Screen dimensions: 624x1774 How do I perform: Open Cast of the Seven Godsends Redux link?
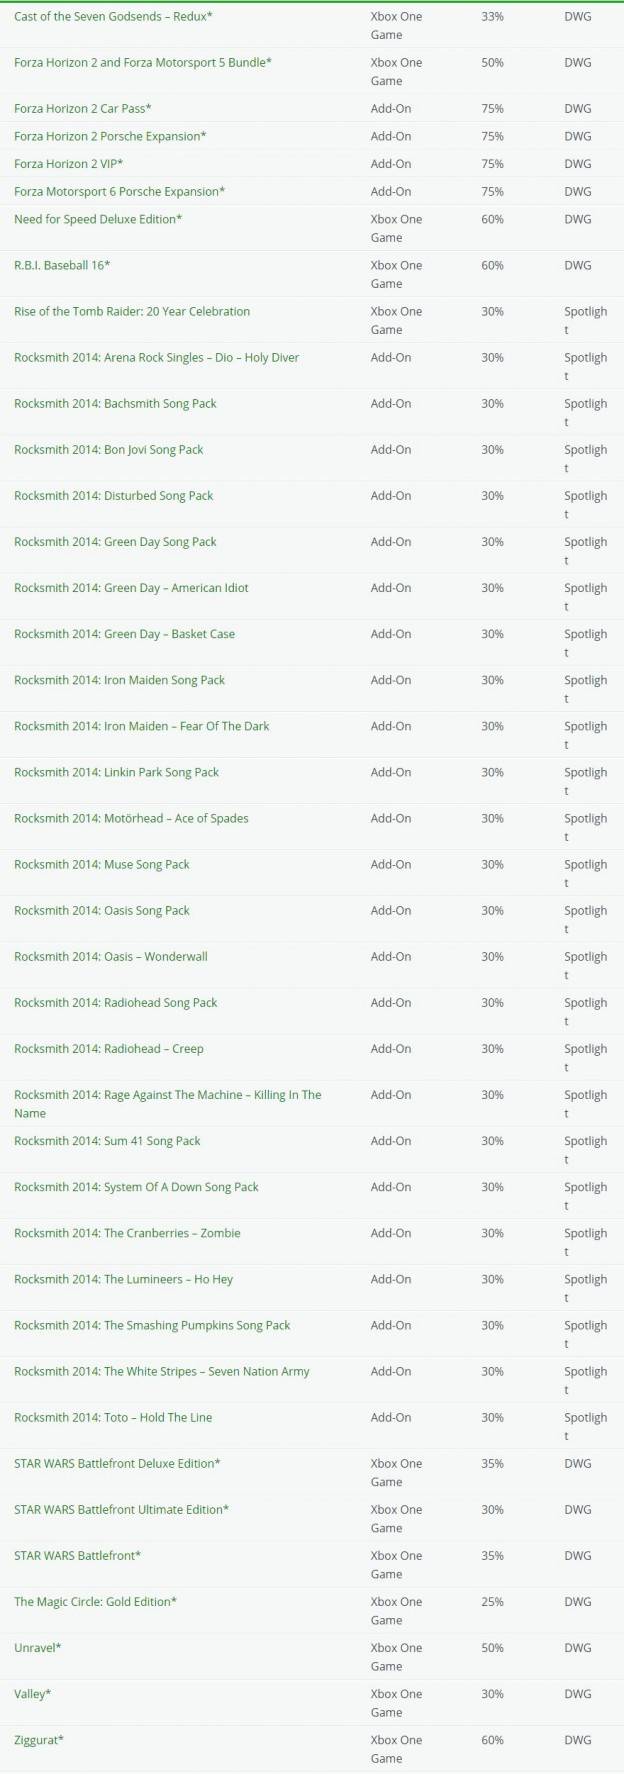click(113, 17)
